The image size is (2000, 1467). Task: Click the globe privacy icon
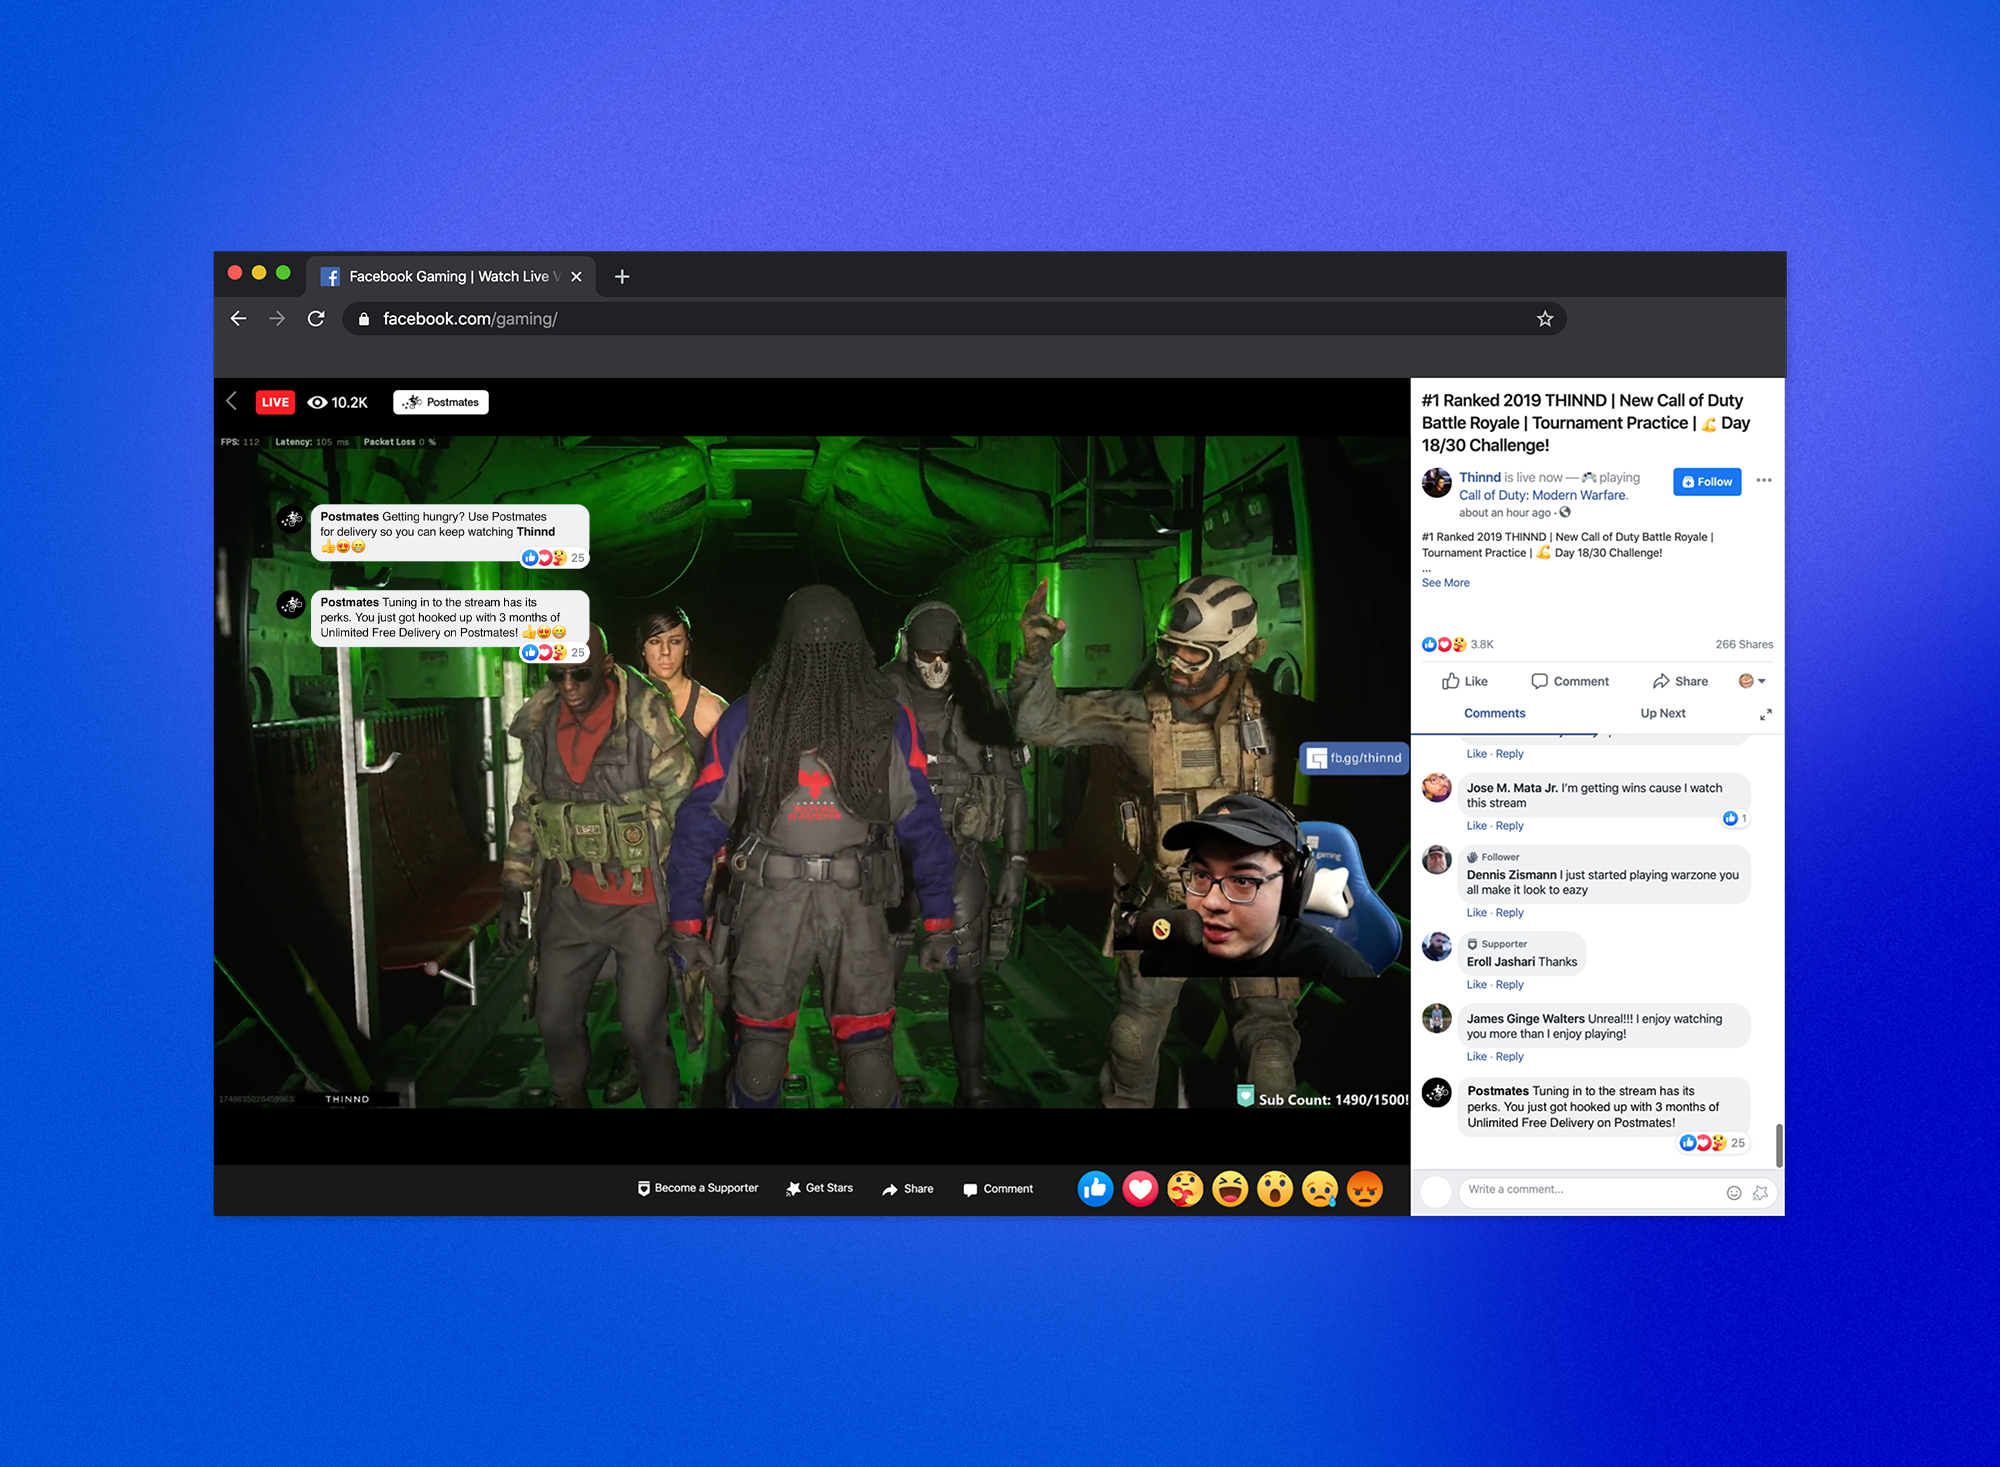click(x=1565, y=512)
